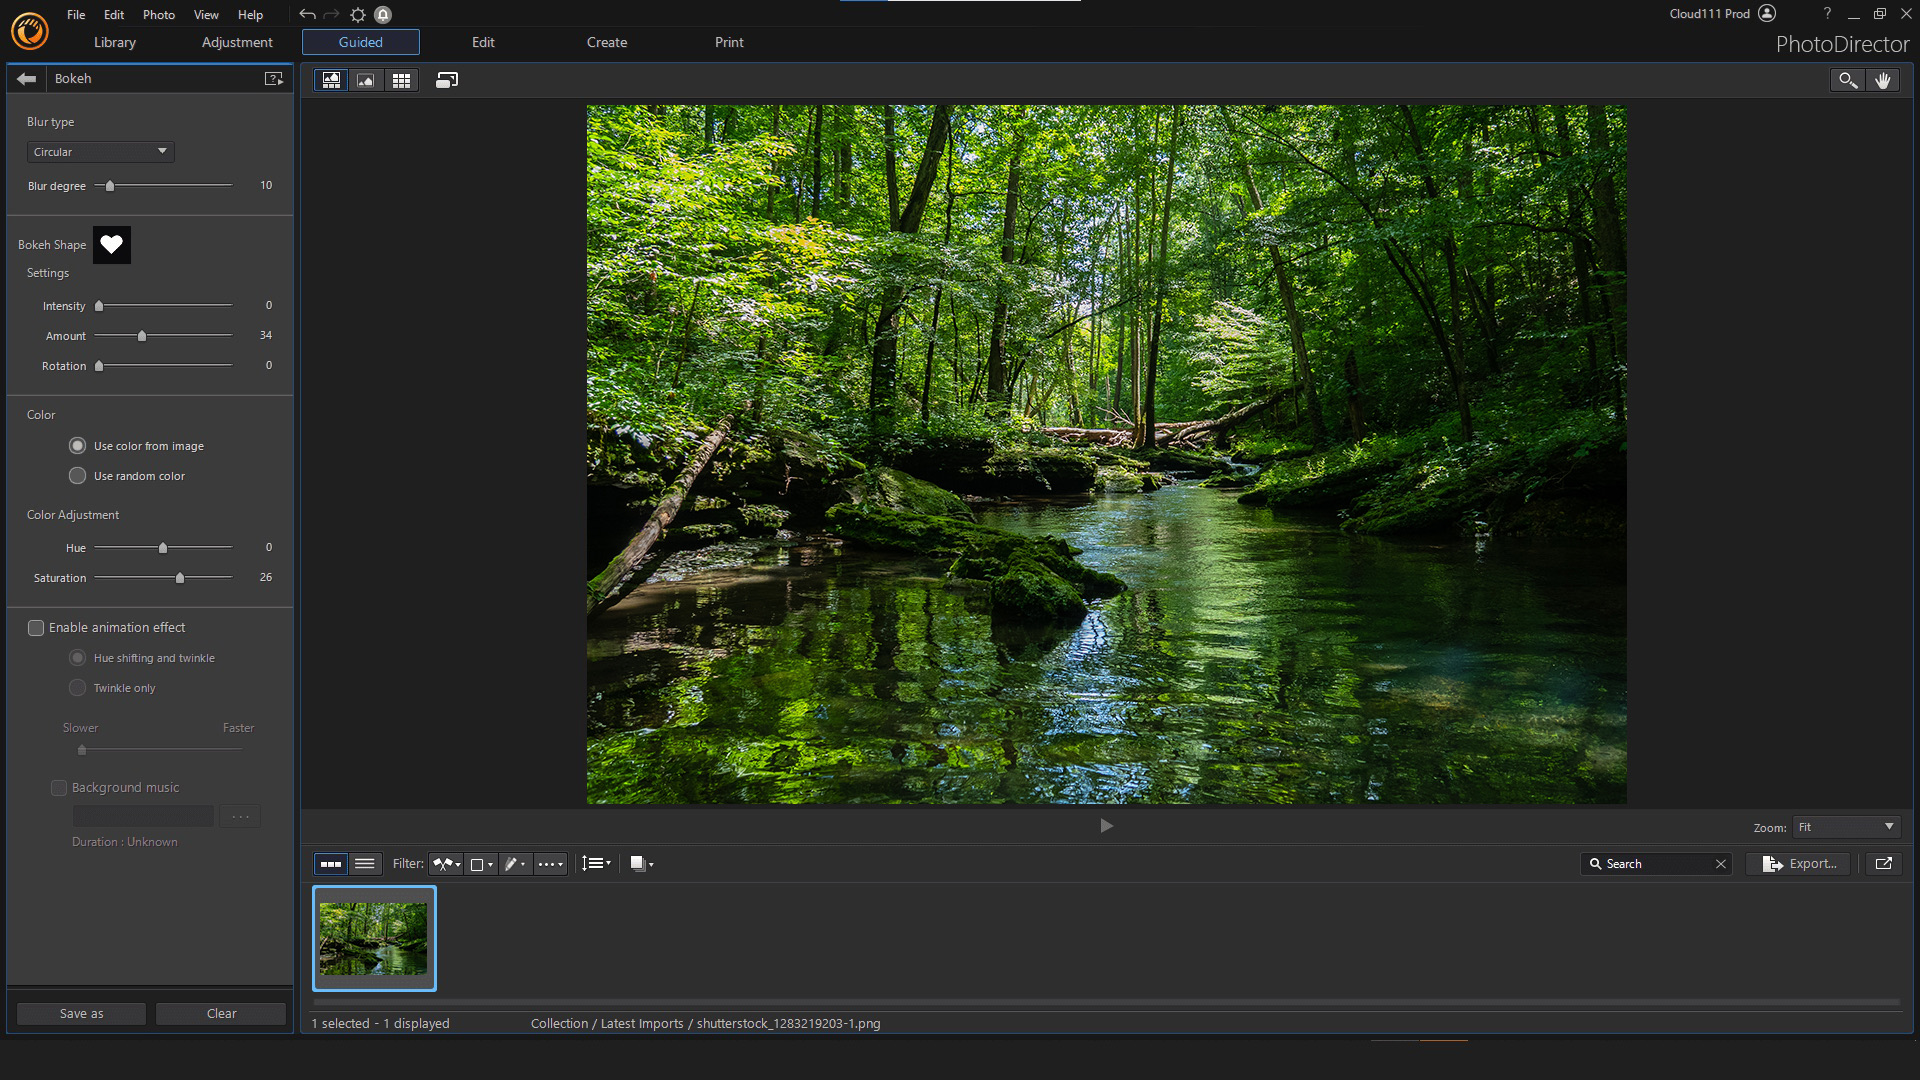Click the back arrow in Bokeh panel

(27, 79)
